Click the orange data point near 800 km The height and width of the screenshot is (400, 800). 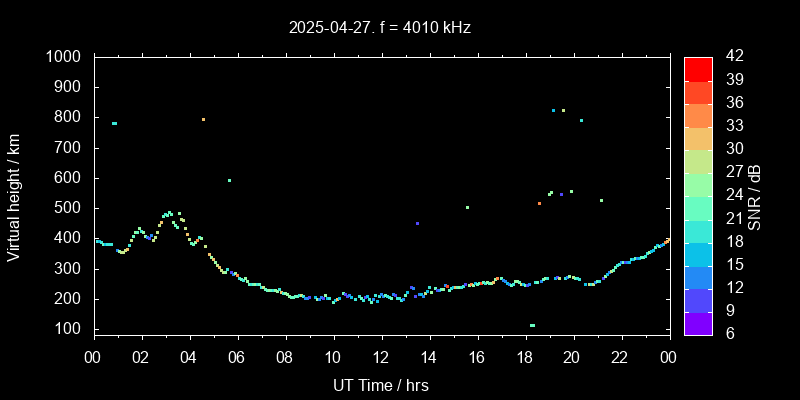coord(203,119)
